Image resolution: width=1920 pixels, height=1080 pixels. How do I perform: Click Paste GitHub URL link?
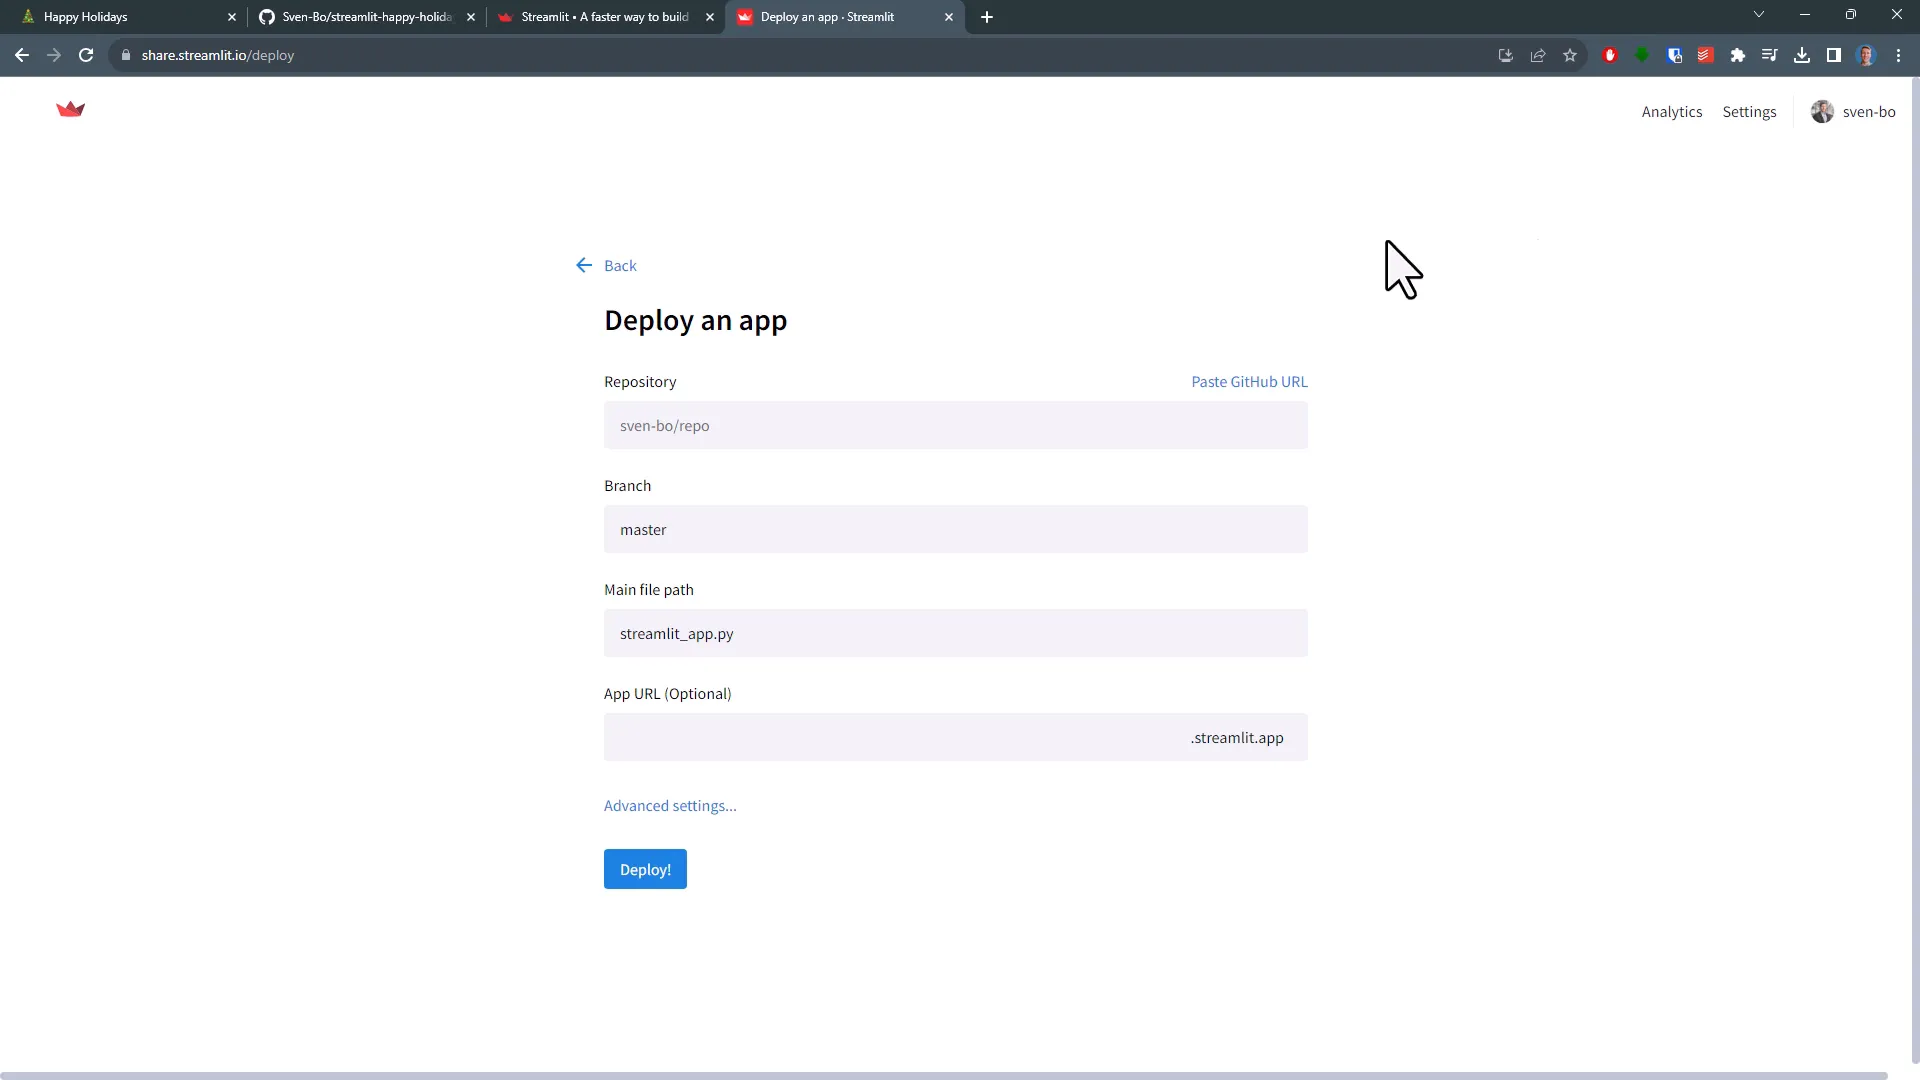tap(1248, 381)
